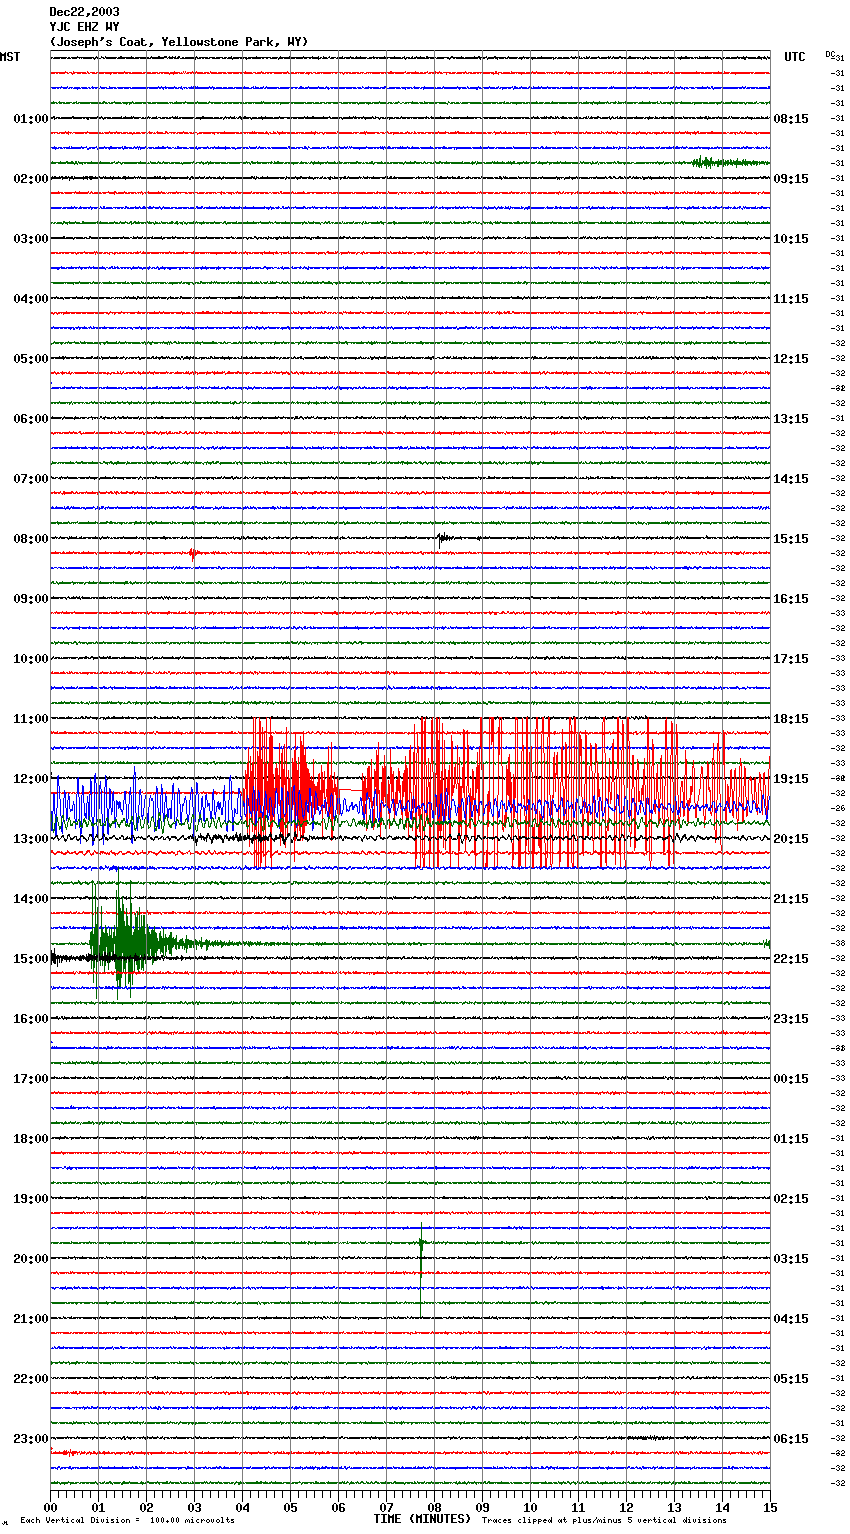Click the 06:15 UTC time label
The height and width of the screenshot is (1534, 850).
point(791,1439)
